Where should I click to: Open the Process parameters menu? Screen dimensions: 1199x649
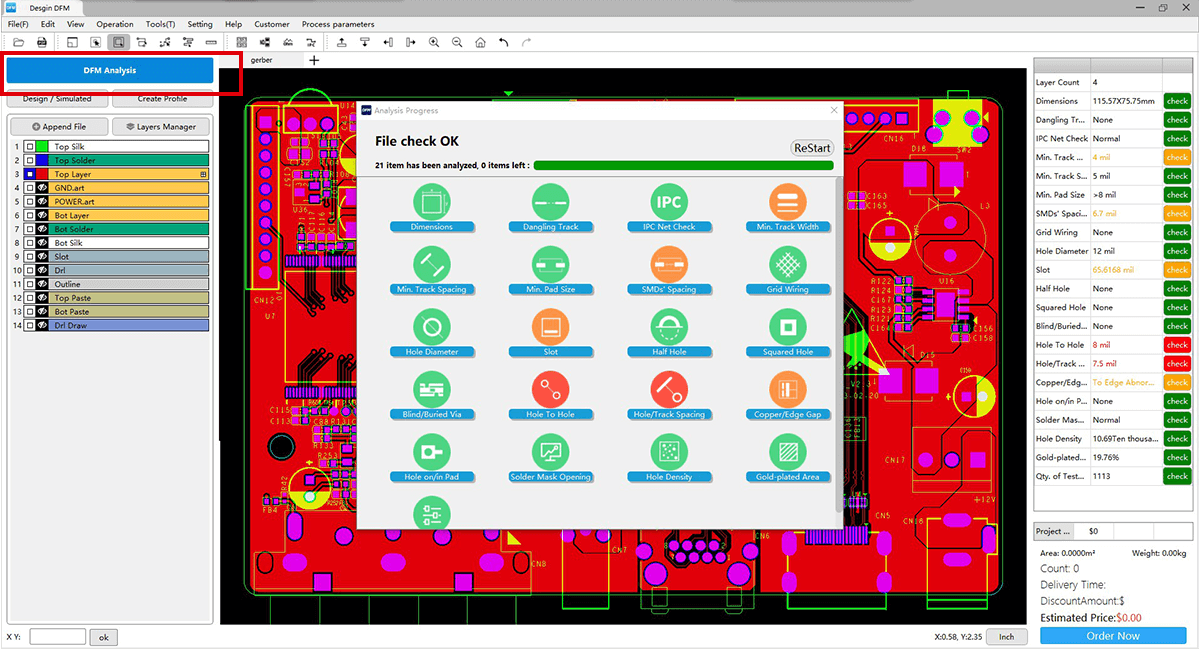coord(338,24)
